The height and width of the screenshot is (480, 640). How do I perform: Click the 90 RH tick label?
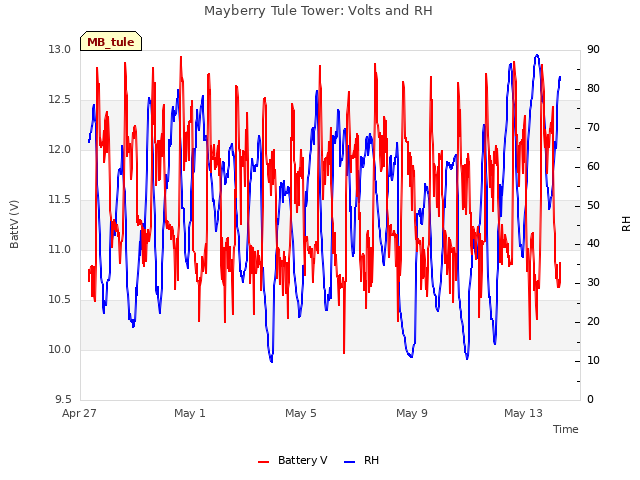pos(593,49)
